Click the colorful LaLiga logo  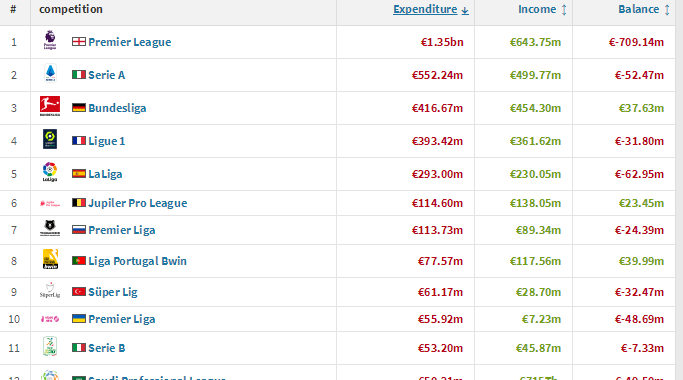point(50,172)
